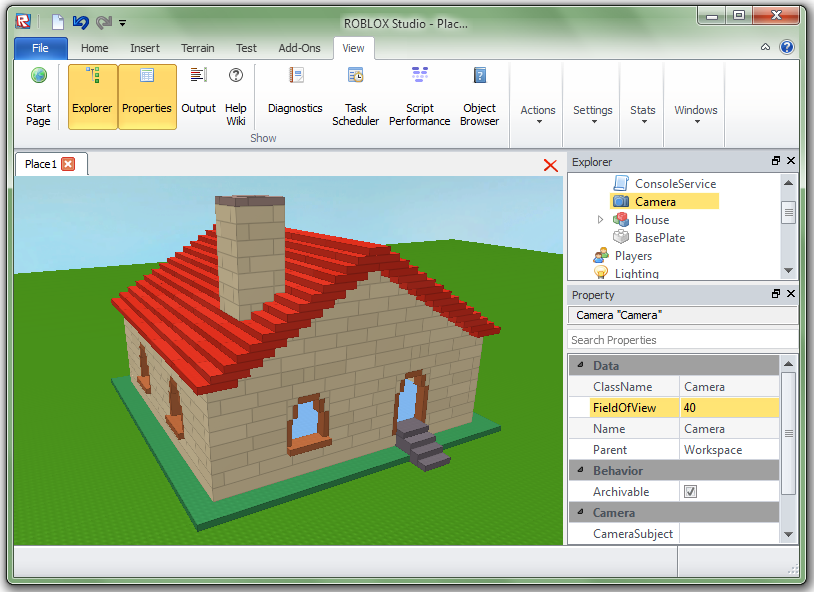Click the Search Properties field
The image size is (814, 592).
pos(682,340)
